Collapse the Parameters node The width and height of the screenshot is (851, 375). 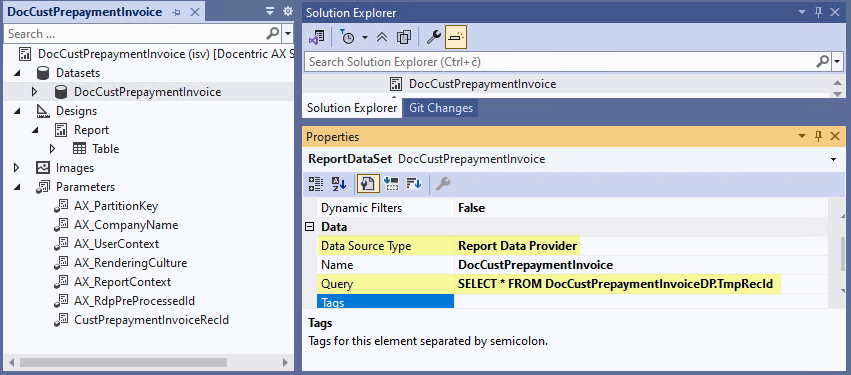tap(17, 187)
